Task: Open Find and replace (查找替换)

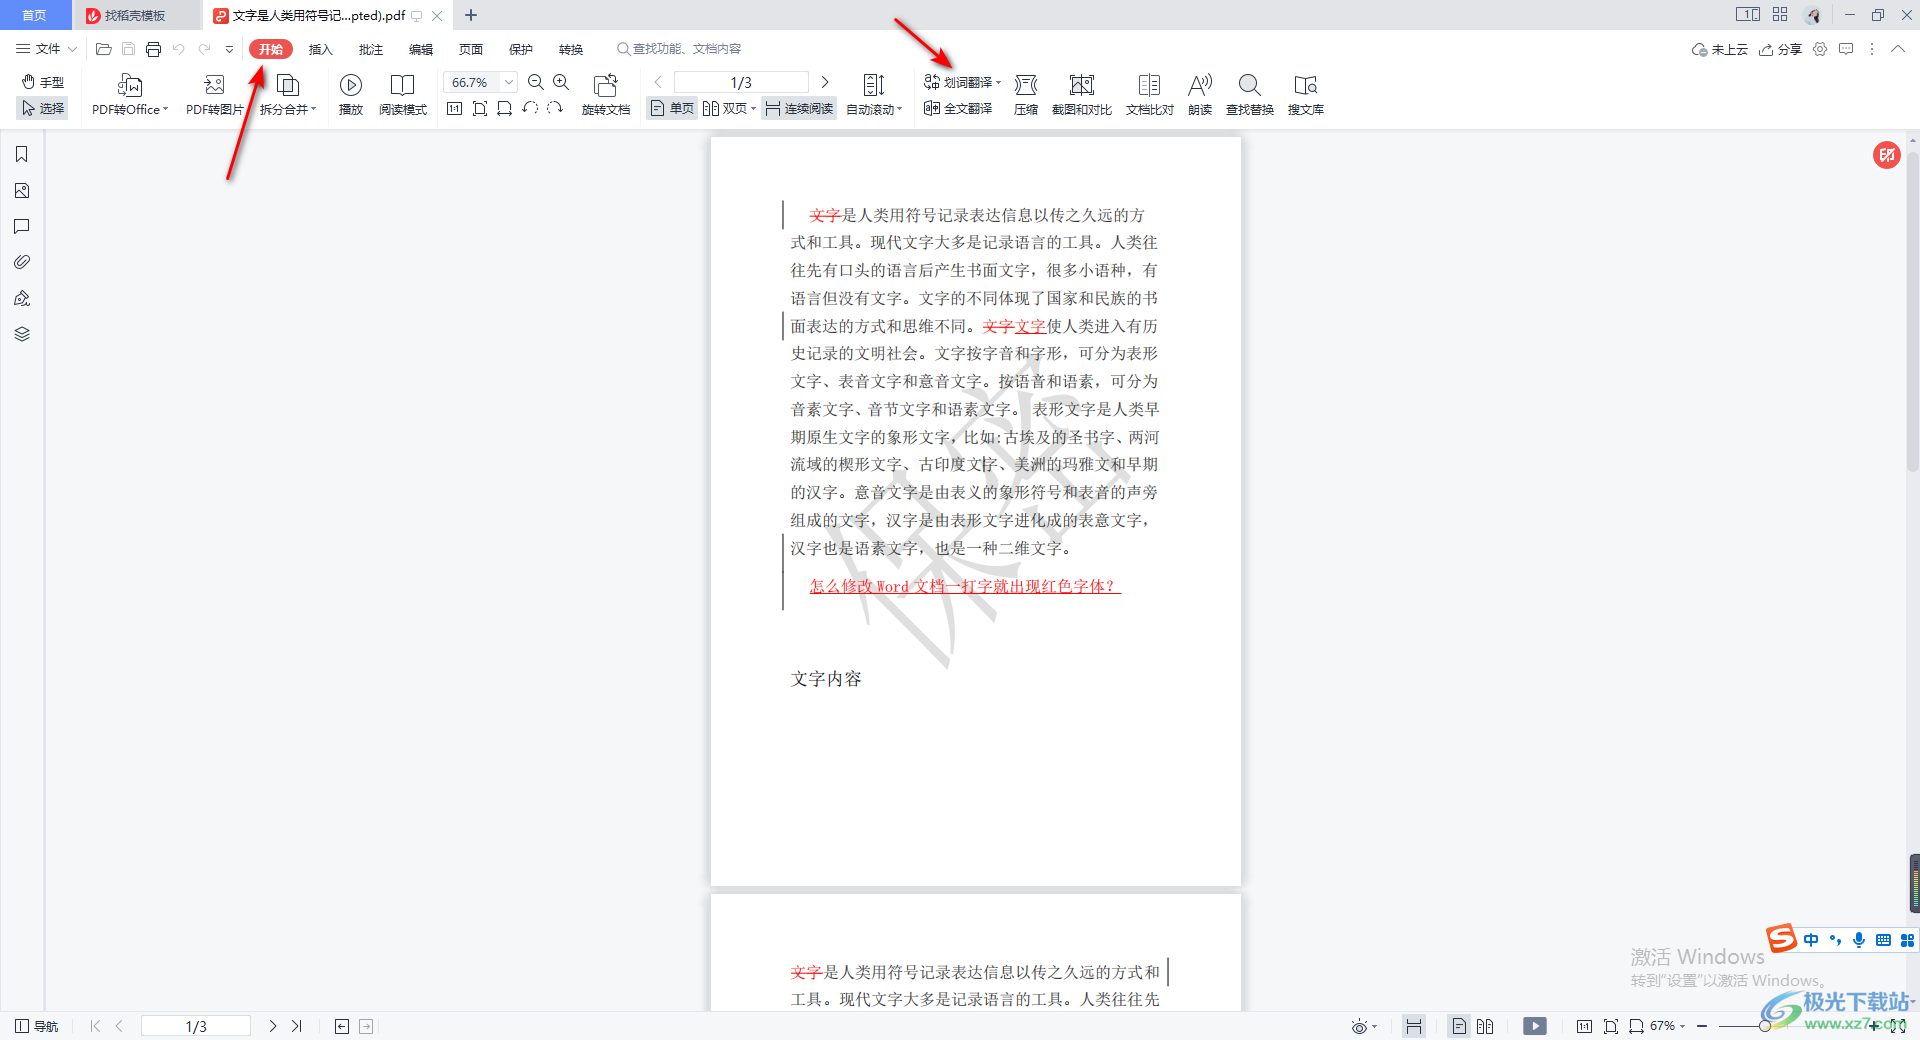Action: tap(1250, 95)
